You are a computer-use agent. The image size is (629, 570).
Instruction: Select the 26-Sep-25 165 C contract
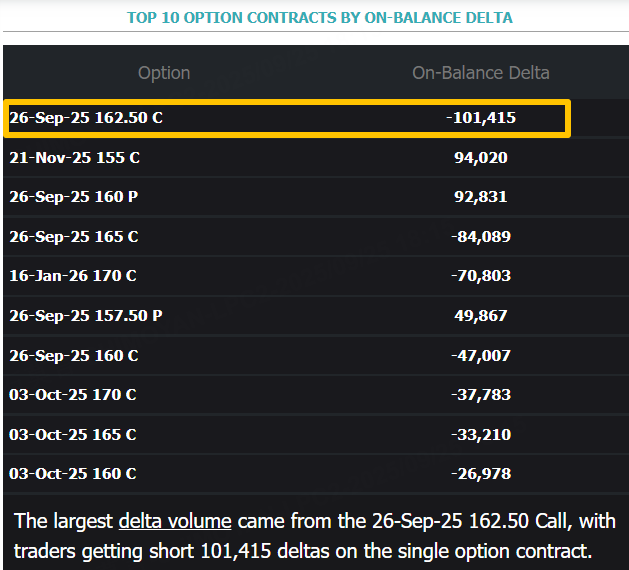tap(74, 237)
